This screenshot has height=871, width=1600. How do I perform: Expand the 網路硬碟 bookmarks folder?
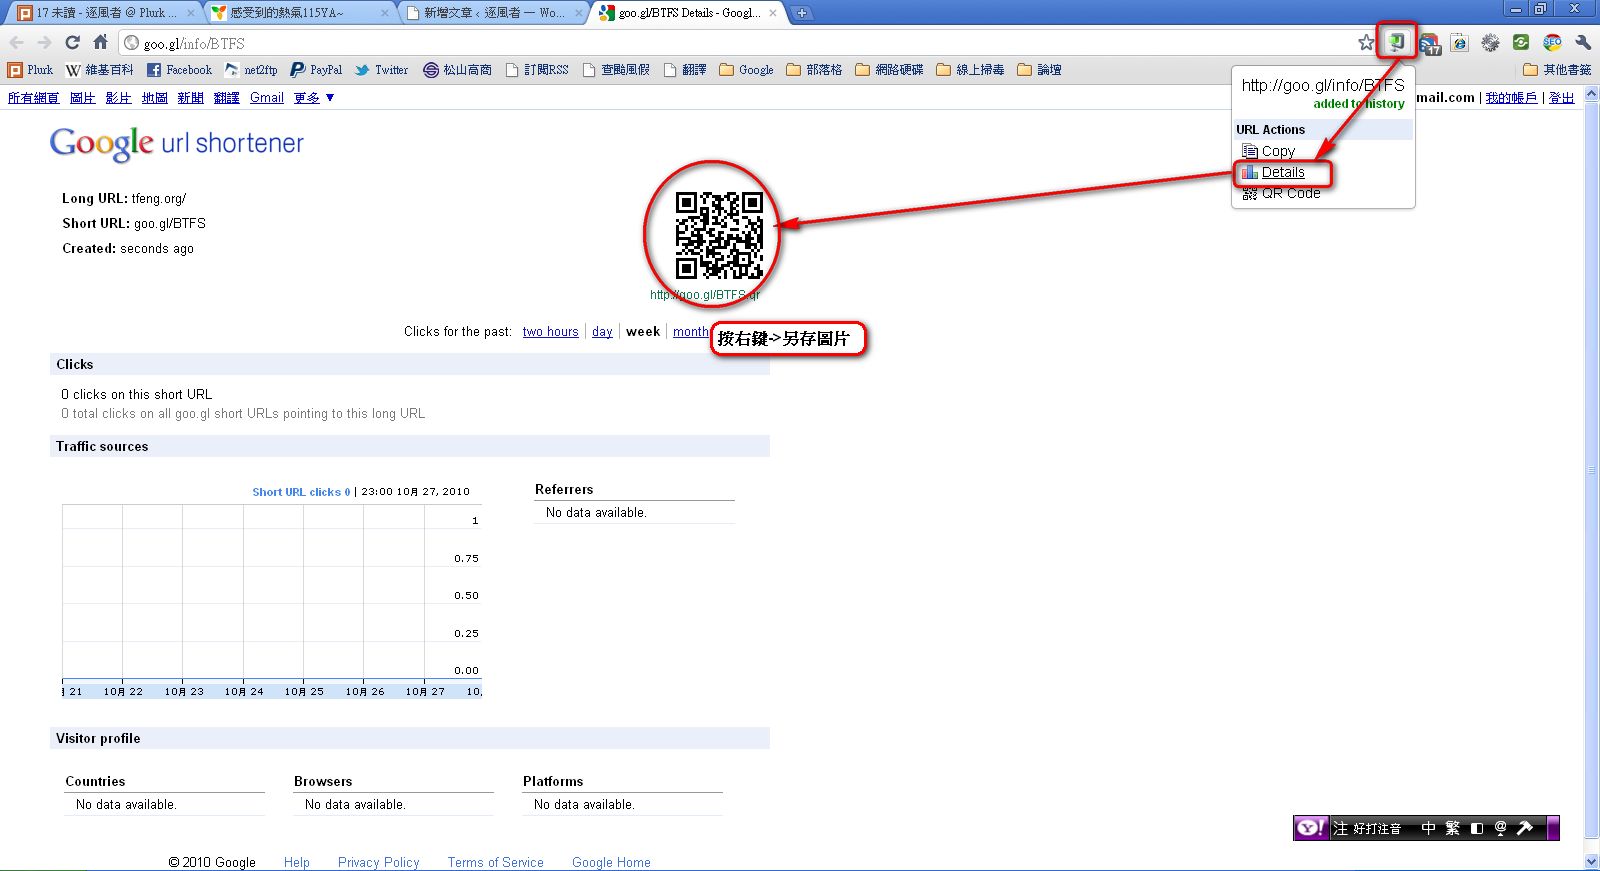(x=889, y=70)
